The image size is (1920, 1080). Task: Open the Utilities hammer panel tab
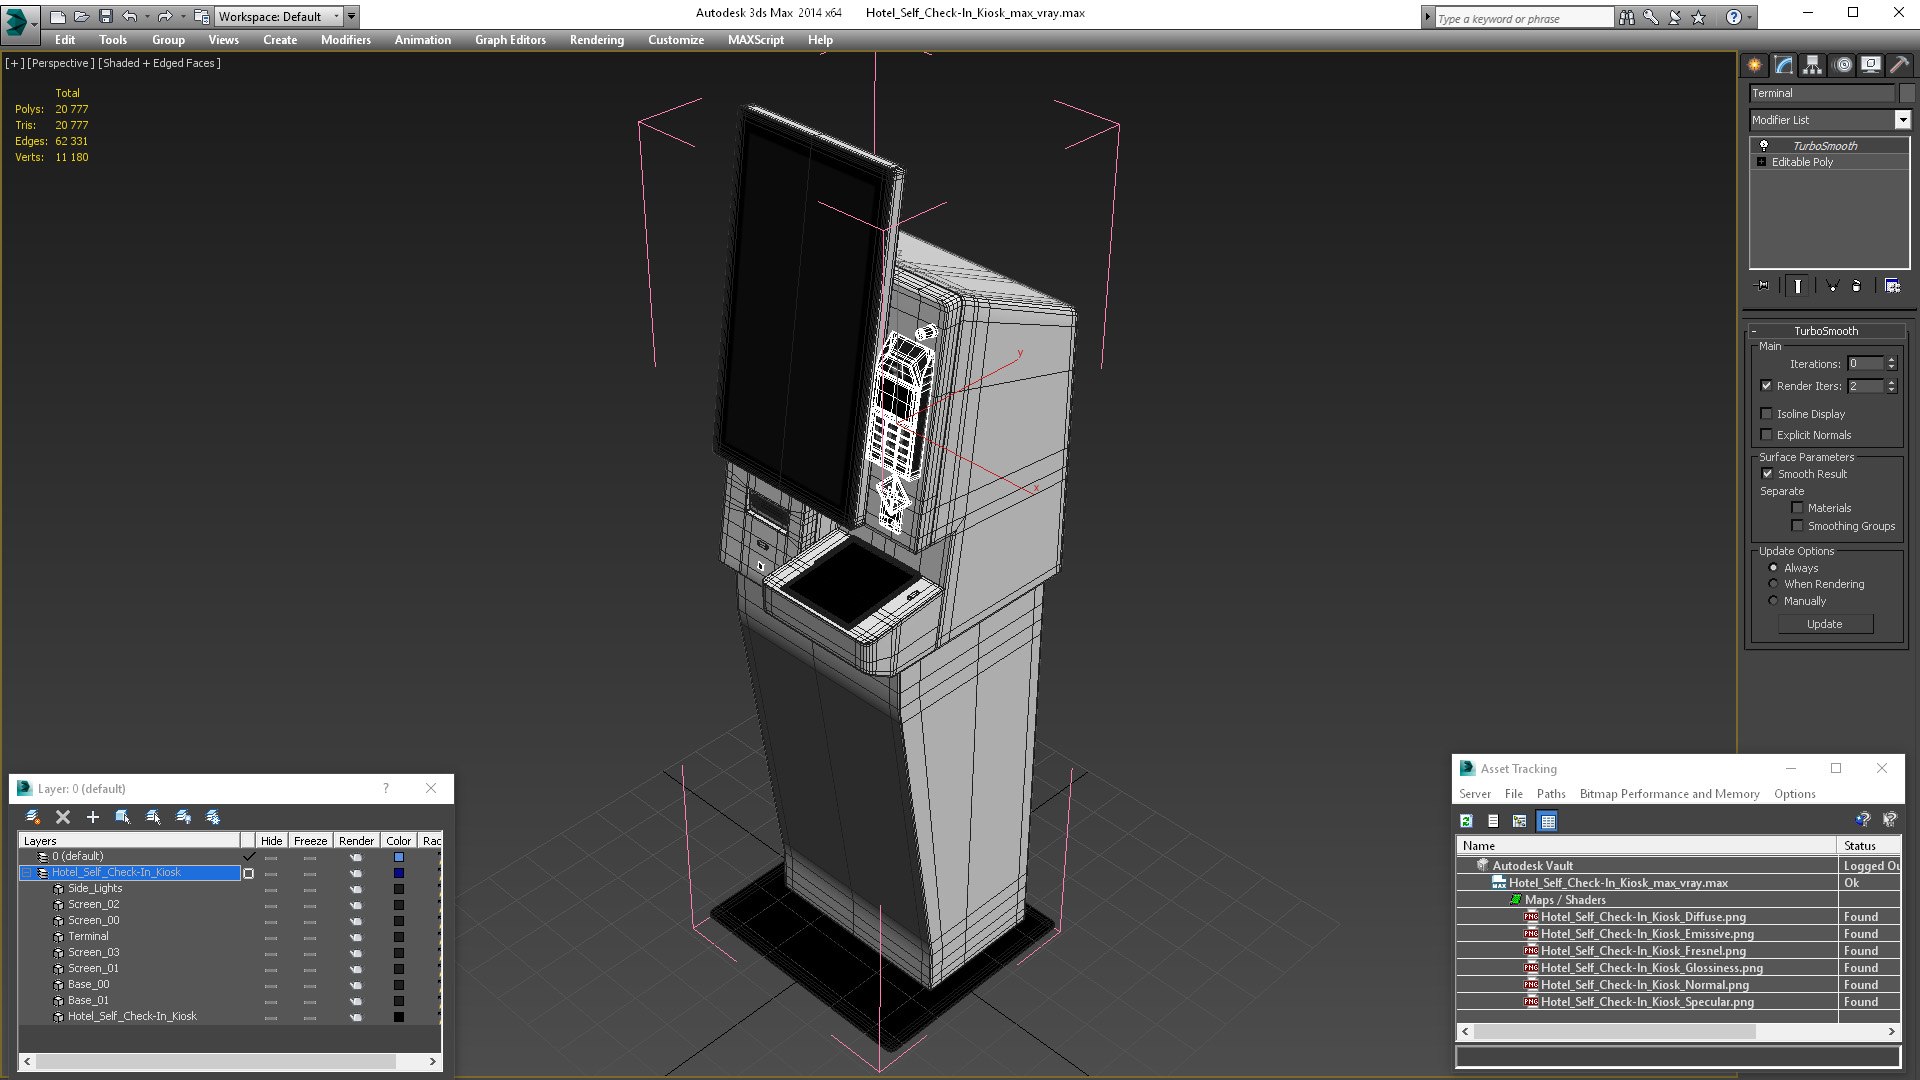(1899, 65)
